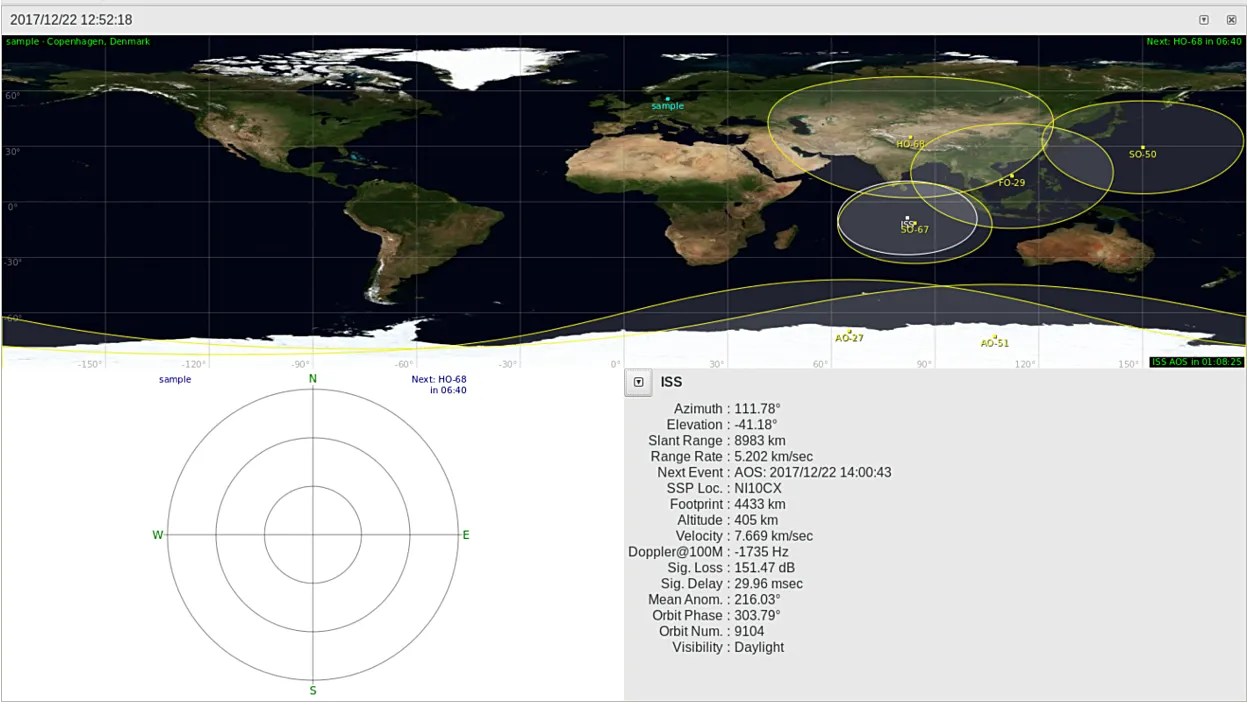
Task: Click the HO-68 satellite marker on the map
Action: [x=910, y=137]
